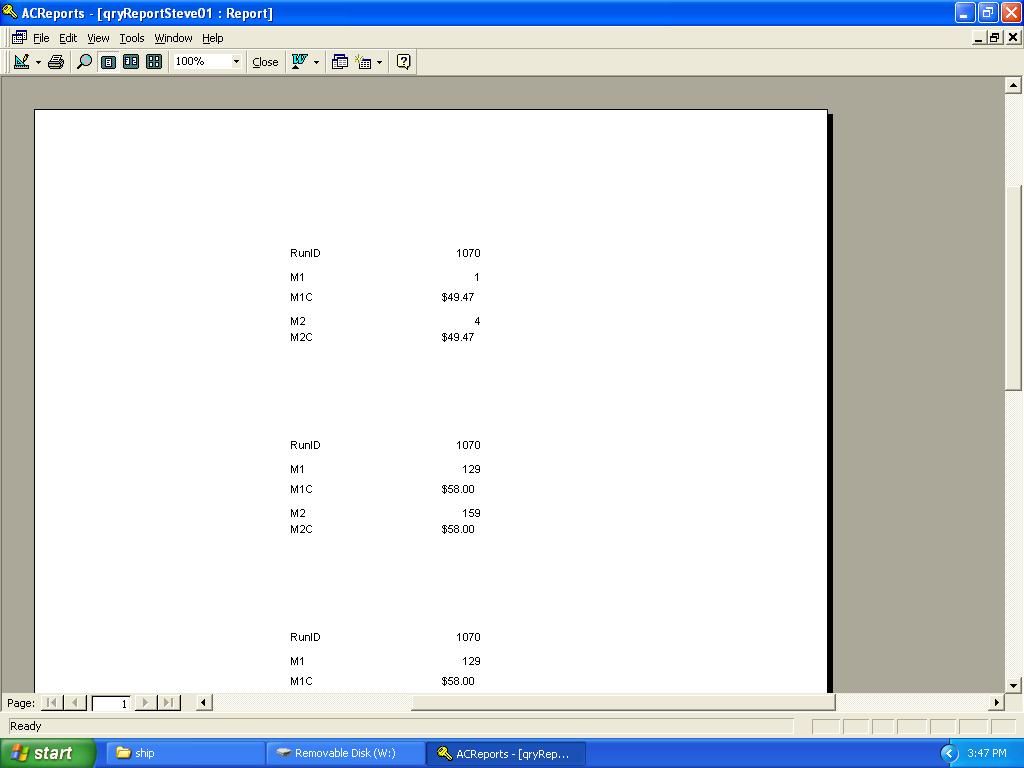The height and width of the screenshot is (768, 1024).
Task: Close the print preview
Action: (265, 62)
